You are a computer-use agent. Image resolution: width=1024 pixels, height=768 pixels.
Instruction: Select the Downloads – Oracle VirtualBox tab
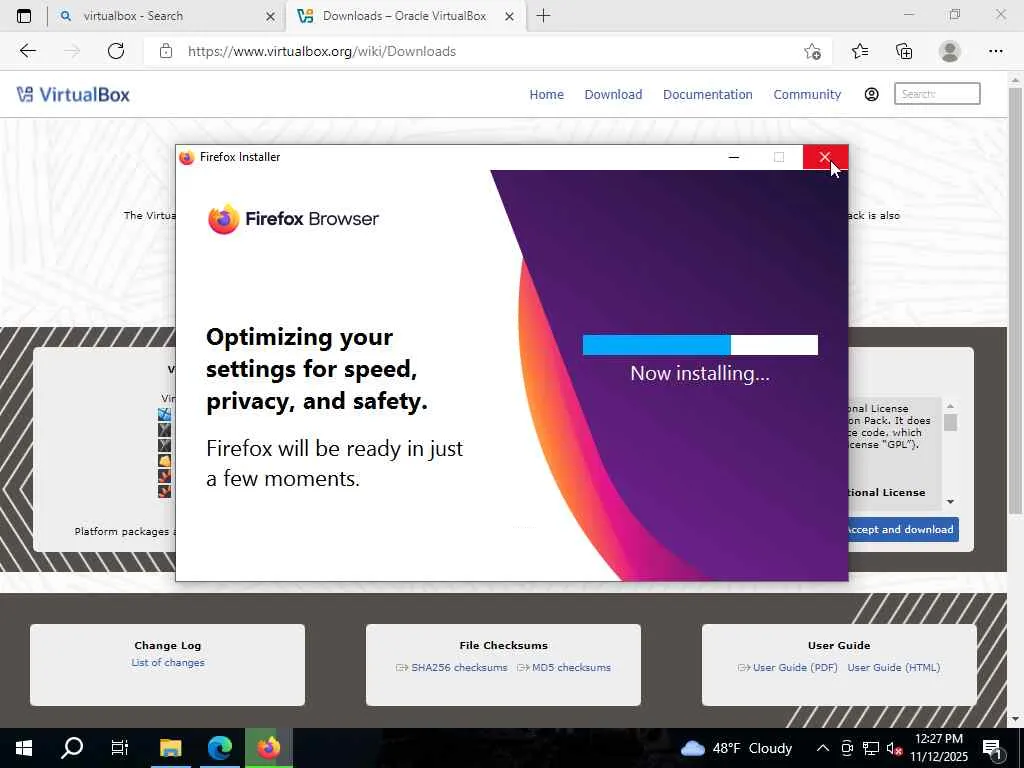[x=405, y=16]
